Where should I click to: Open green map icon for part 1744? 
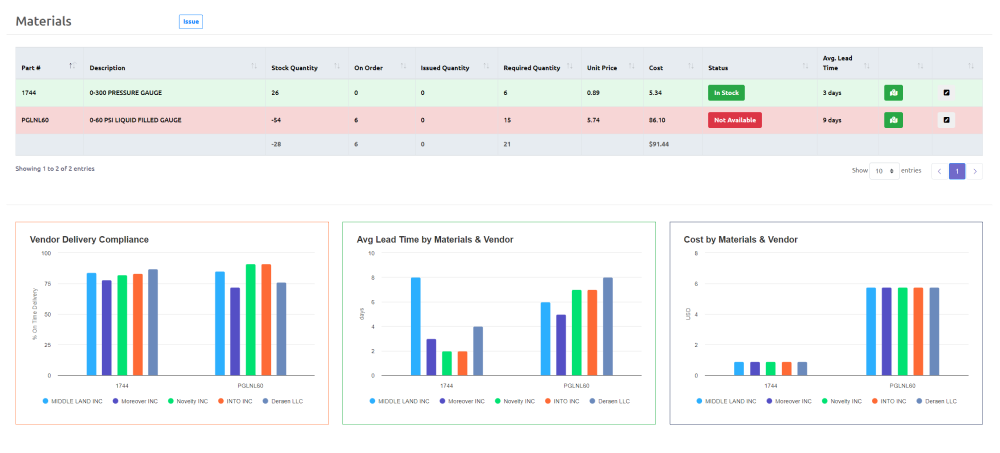pos(893,93)
